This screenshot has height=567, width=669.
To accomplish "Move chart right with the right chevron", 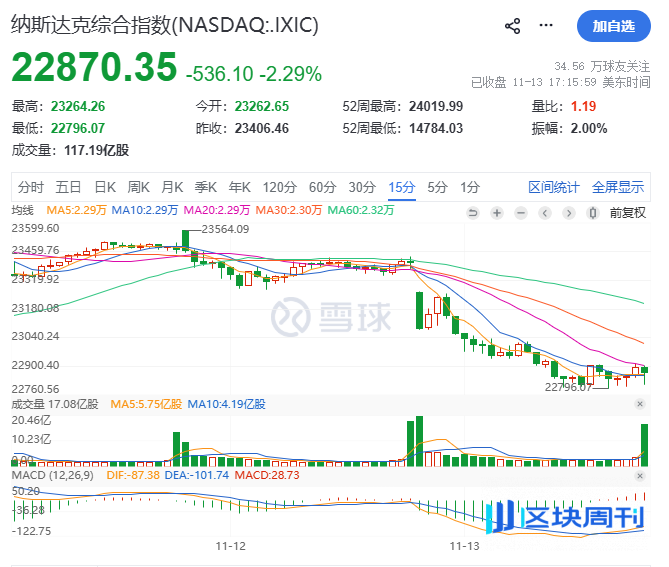I will pos(569,212).
